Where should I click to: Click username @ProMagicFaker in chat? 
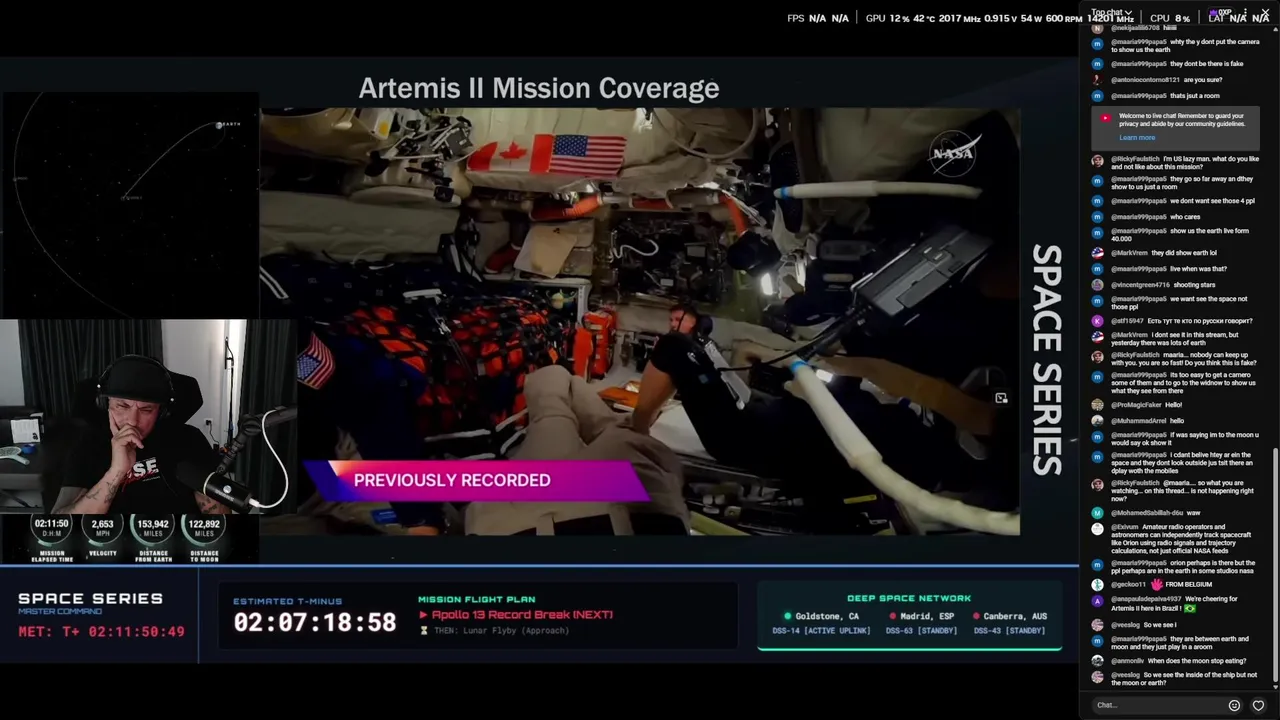tap(1135, 405)
